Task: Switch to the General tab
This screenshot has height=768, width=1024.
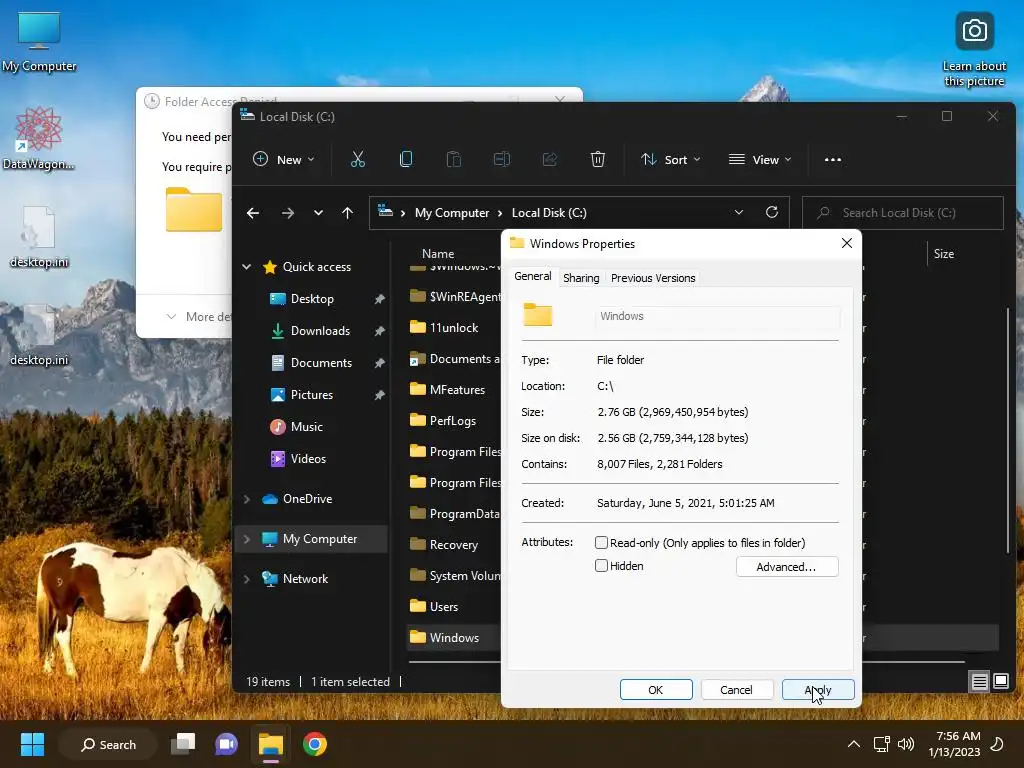Action: (x=532, y=276)
